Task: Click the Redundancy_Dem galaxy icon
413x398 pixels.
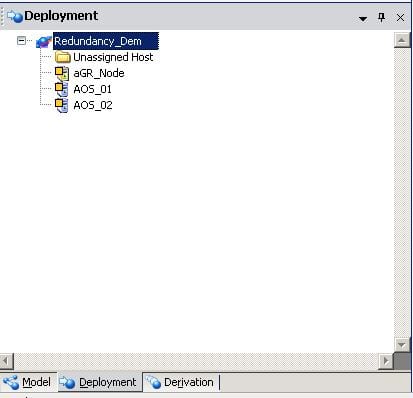Action: [x=44, y=41]
